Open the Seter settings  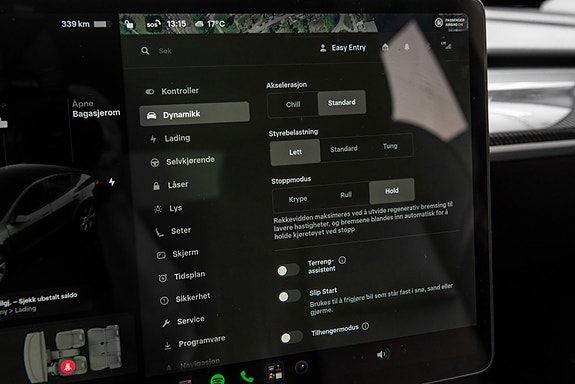click(173, 231)
